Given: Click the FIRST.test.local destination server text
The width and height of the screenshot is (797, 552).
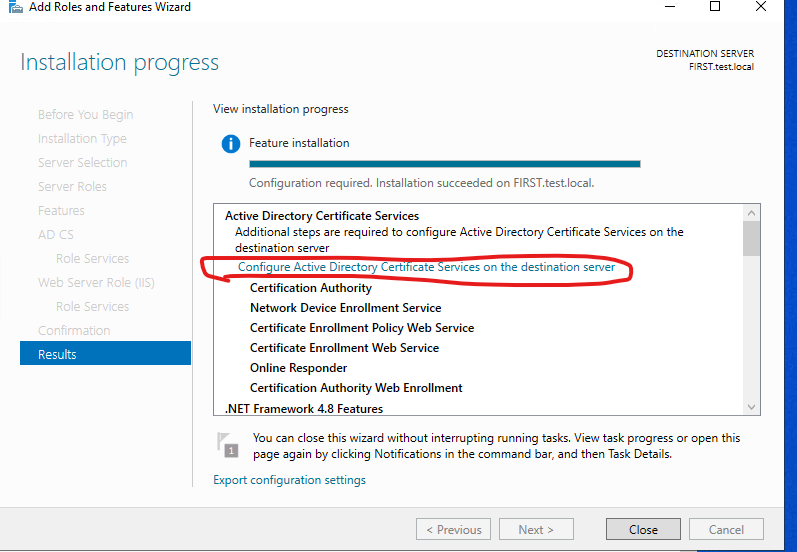Looking at the screenshot, I should pos(721,67).
